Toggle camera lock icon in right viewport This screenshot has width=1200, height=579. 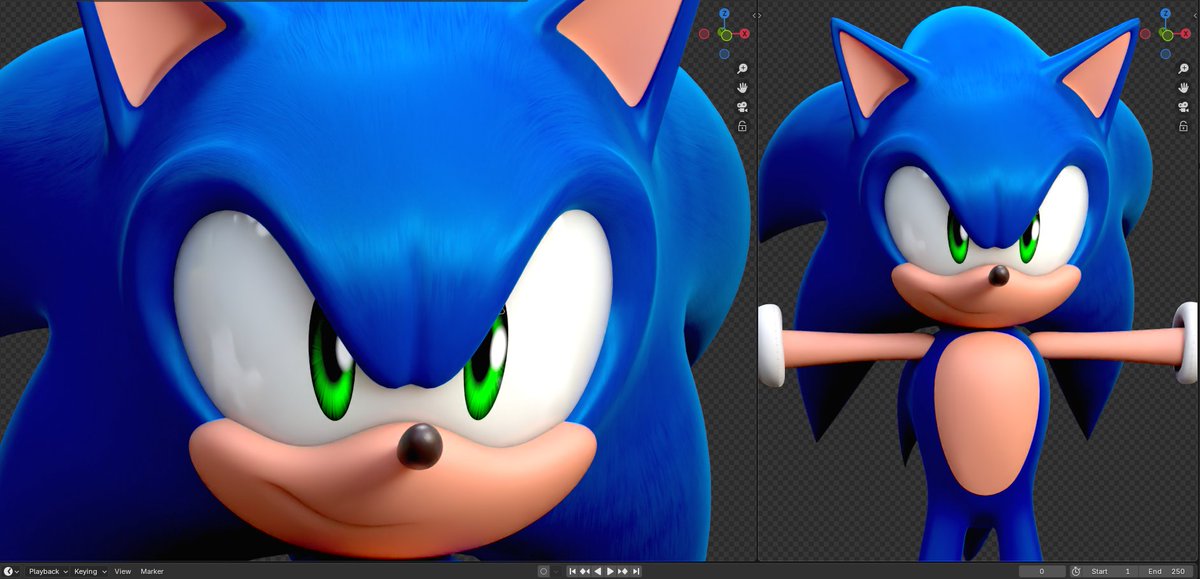(1184, 126)
